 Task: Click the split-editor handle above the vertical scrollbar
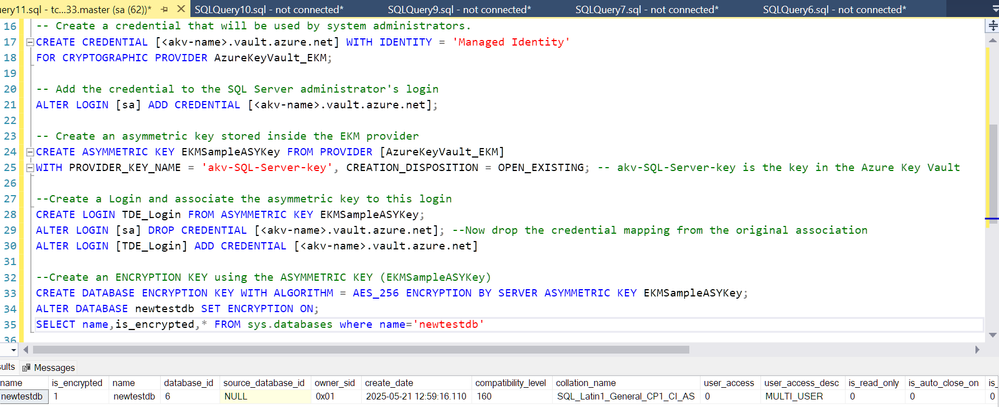click(993, 25)
